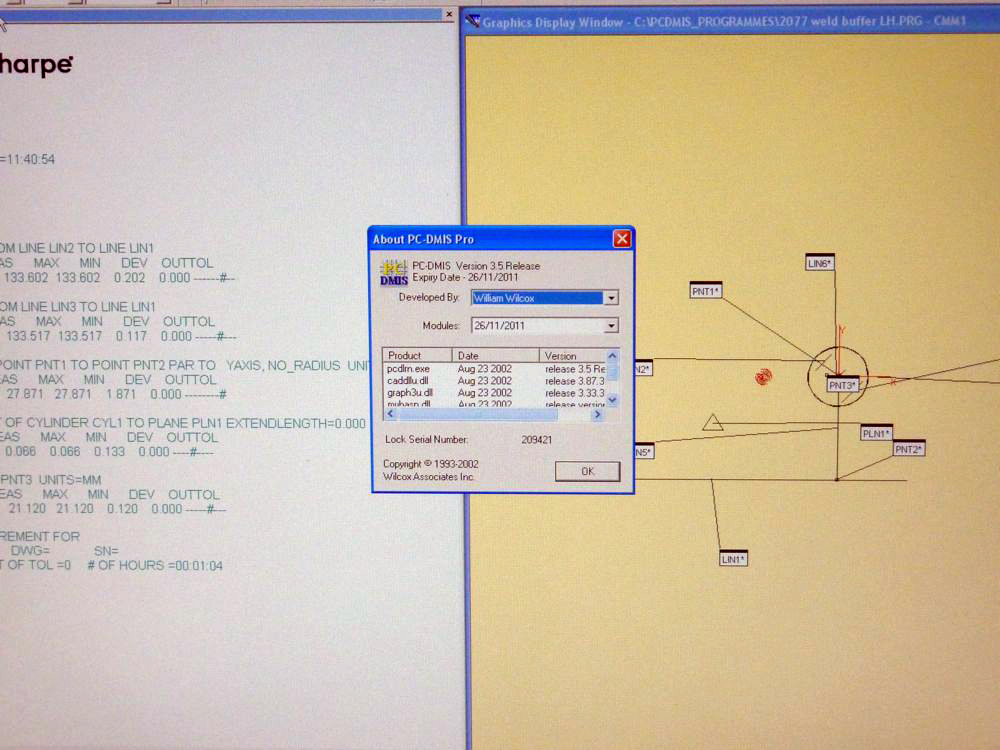Click the LIN1* label in Graphics Display
This screenshot has width=1000, height=750.
pos(733,559)
